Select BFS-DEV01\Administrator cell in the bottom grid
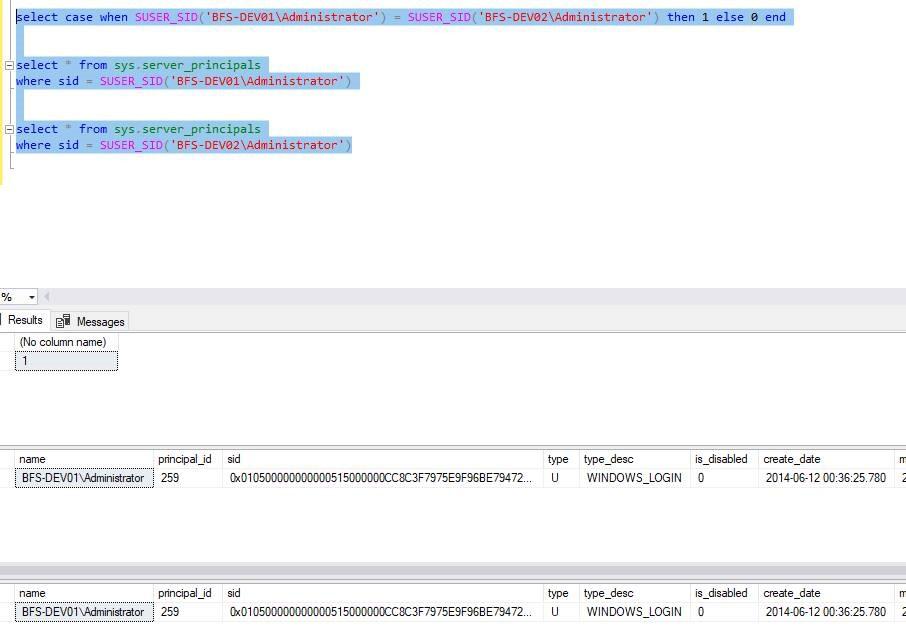Viewport: 906px width, 643px height. coord(84,612)
